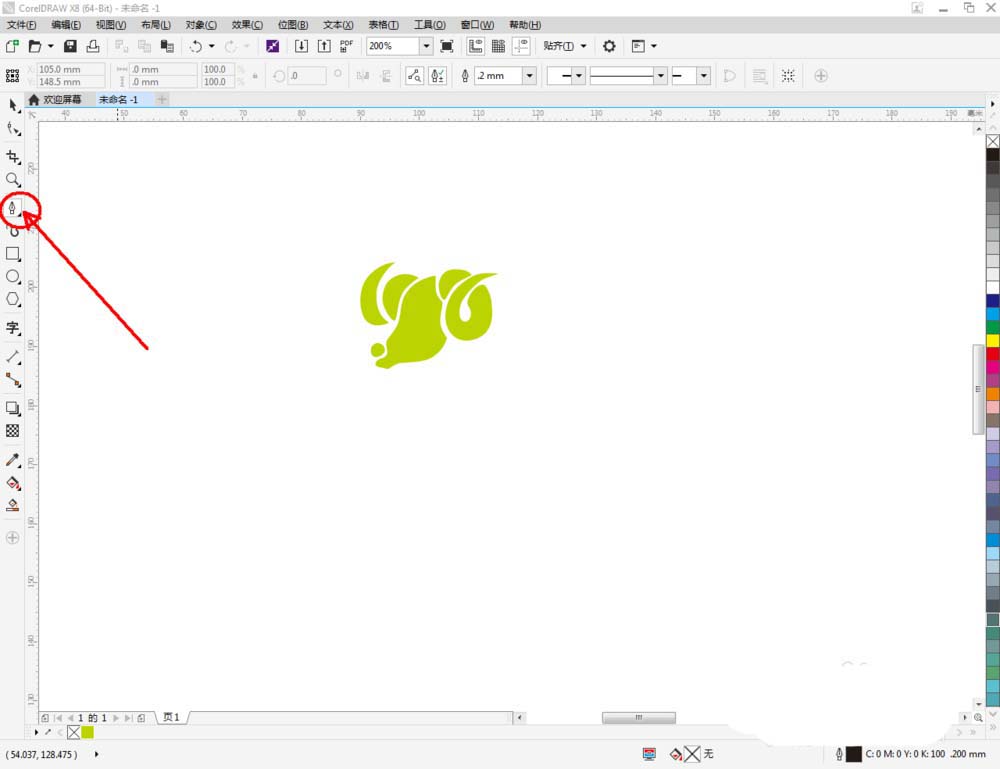Open the 编辑(E) menu
1000x769 pixels.
[66, 25]
